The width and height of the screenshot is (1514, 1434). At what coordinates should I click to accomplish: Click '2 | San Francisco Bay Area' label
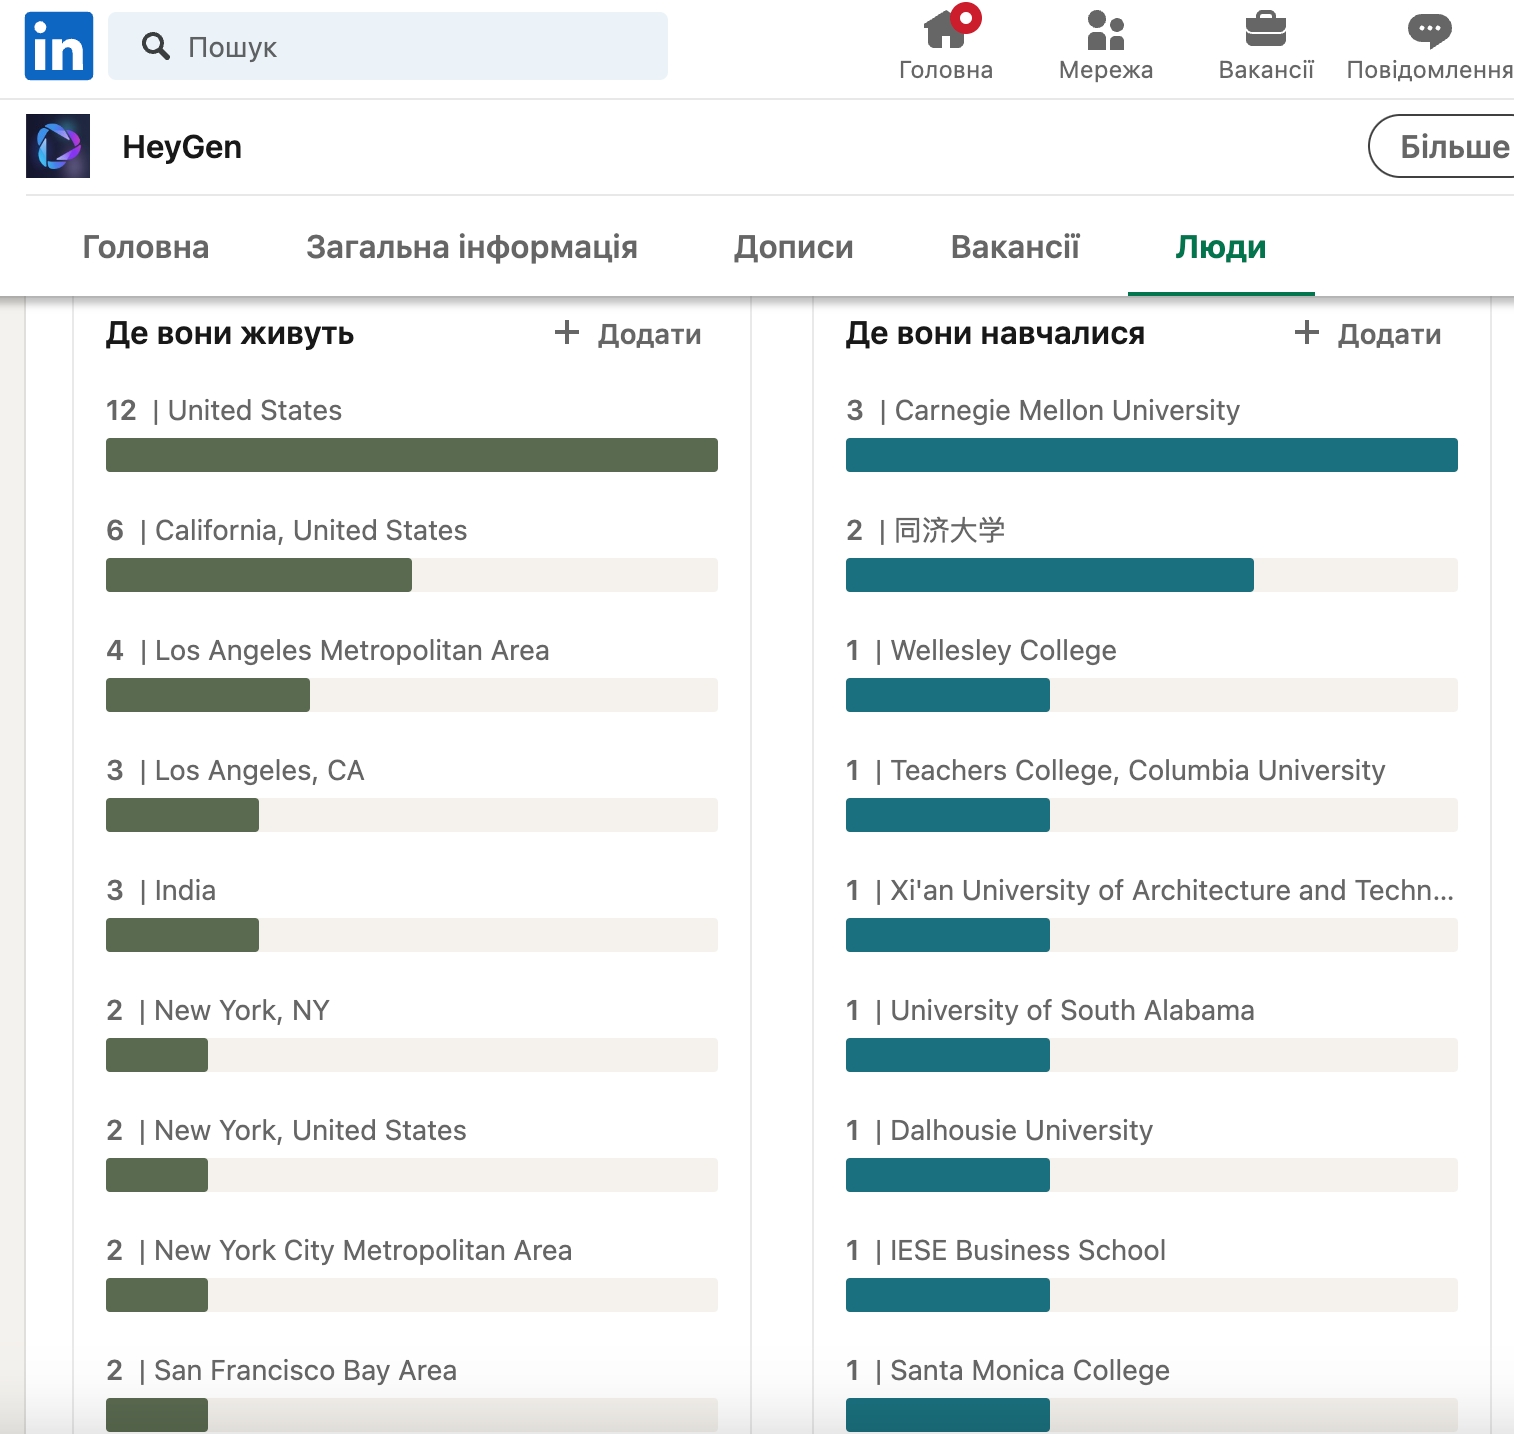tap(282, 1370)
